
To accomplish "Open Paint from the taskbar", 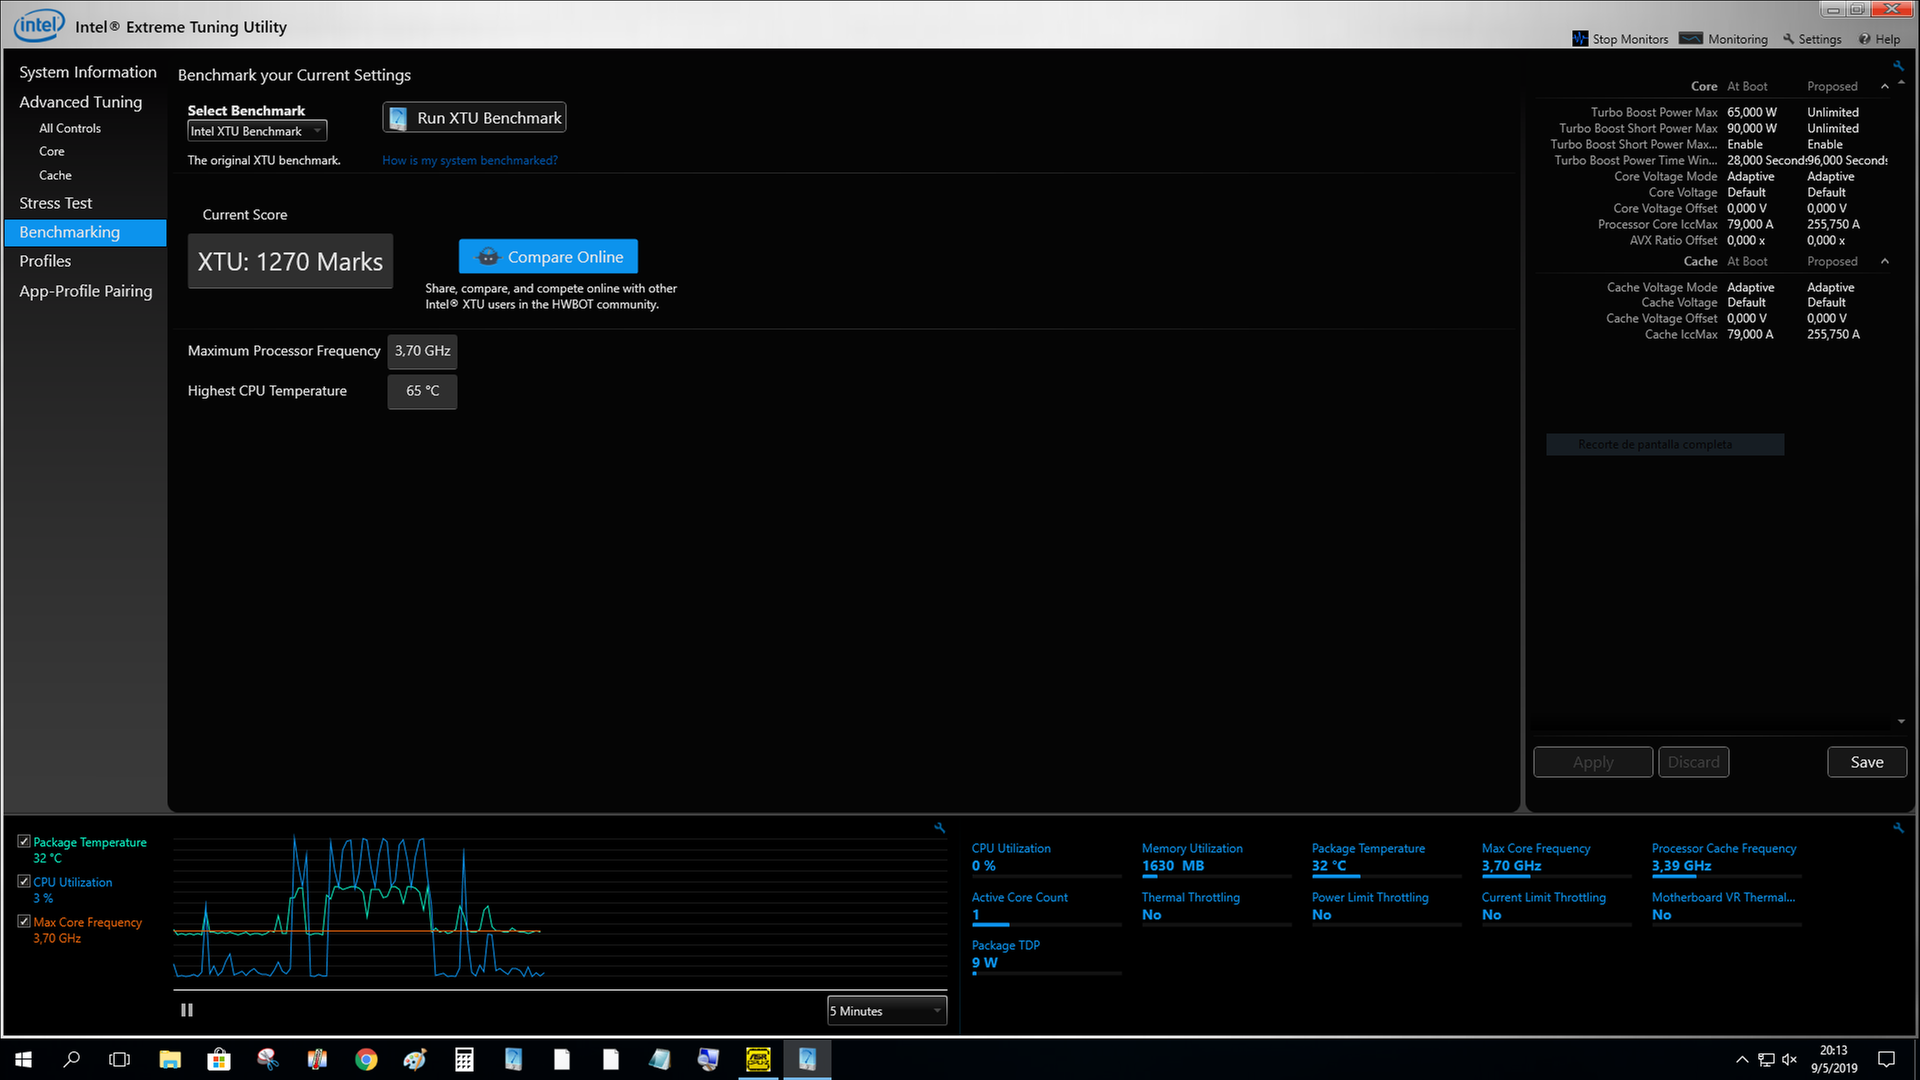I will [x=415, y=1059].
